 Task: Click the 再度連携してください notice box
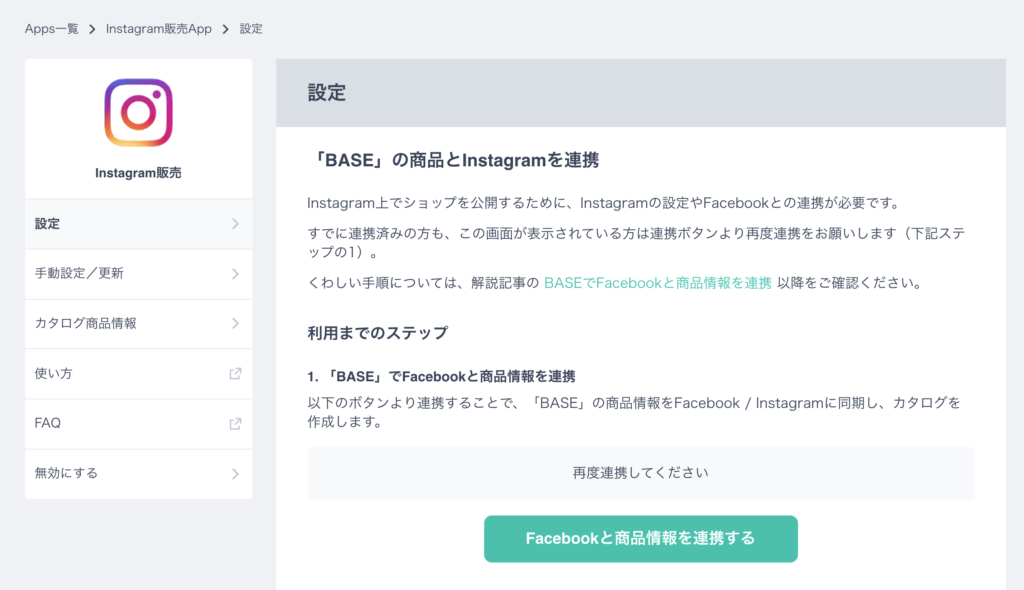[x=640, y=473]
